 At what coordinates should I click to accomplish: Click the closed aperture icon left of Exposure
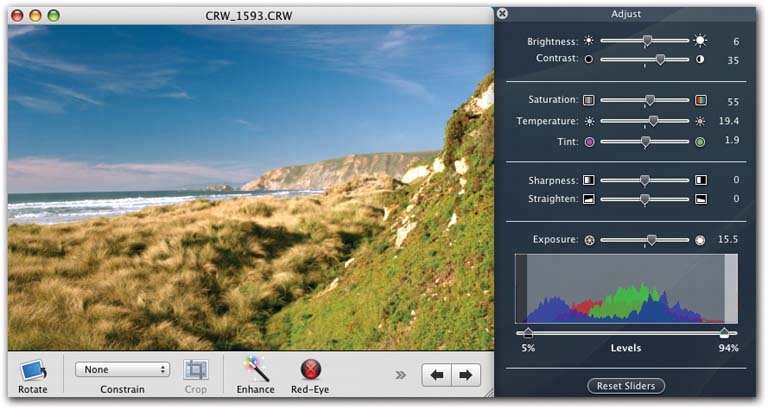[x=589, y=241]
